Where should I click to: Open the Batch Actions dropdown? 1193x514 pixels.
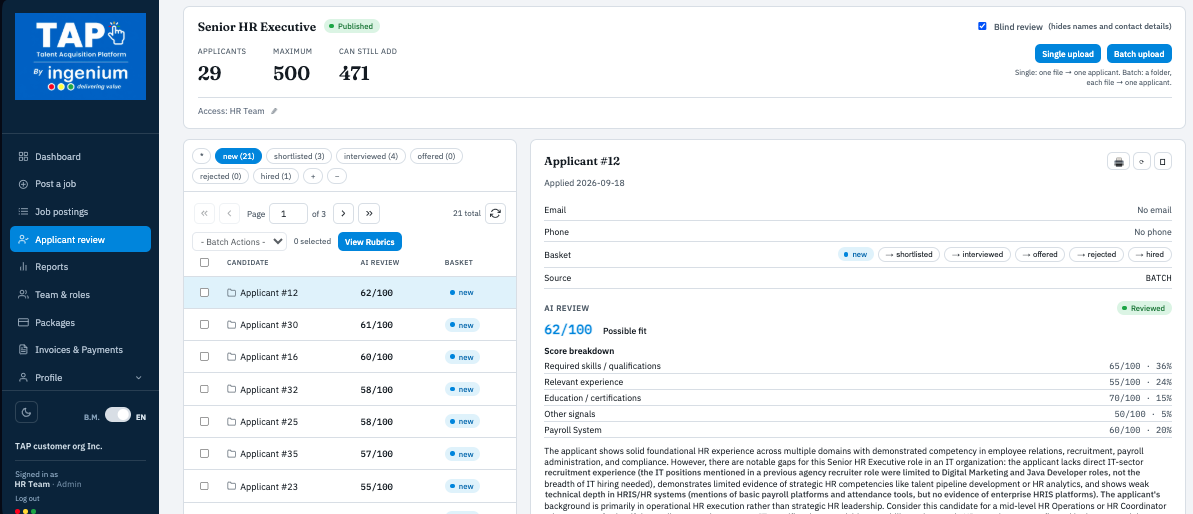[x=240, y=242]
